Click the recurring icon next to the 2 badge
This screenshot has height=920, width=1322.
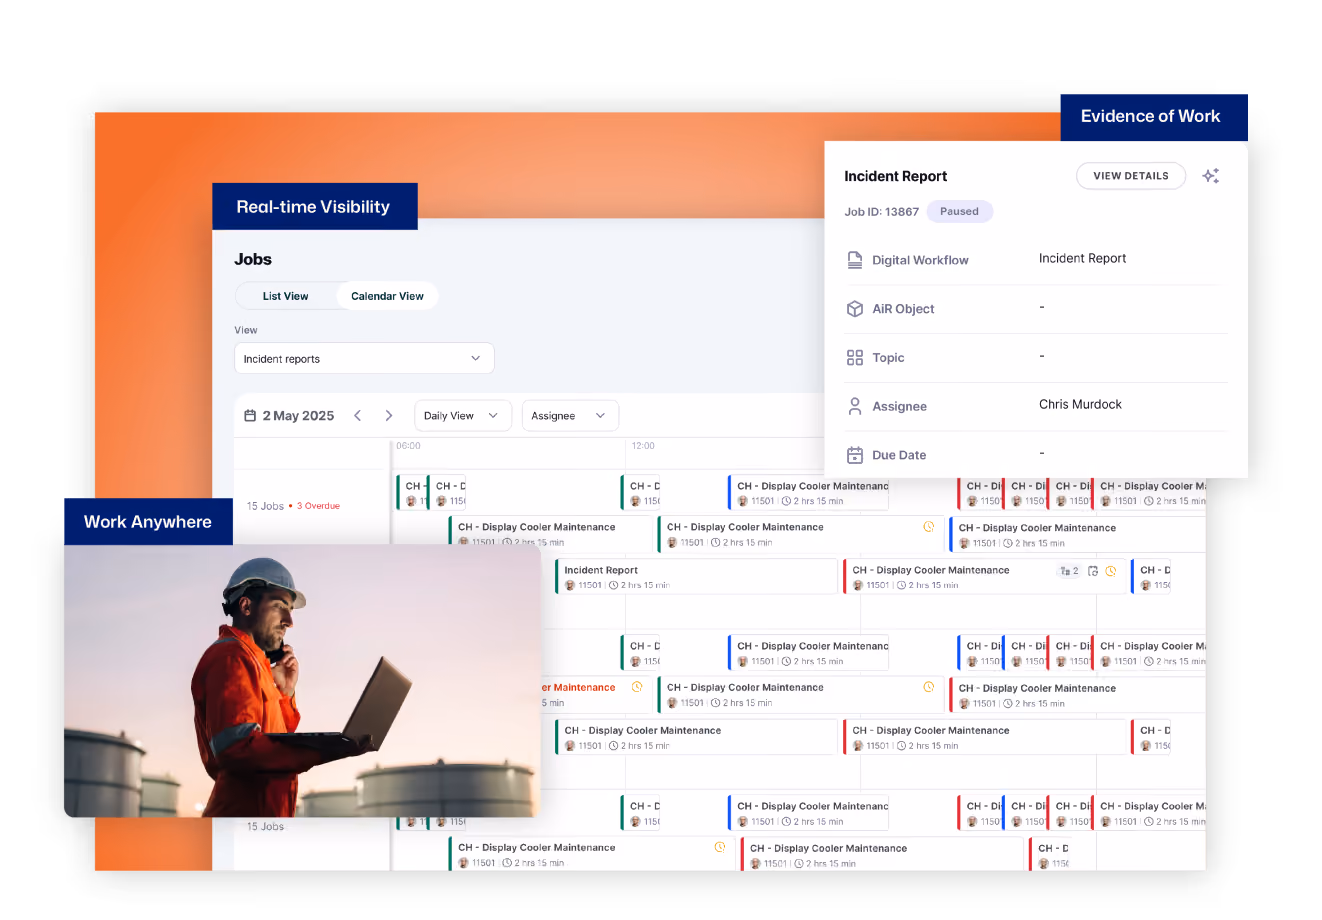1093,571
